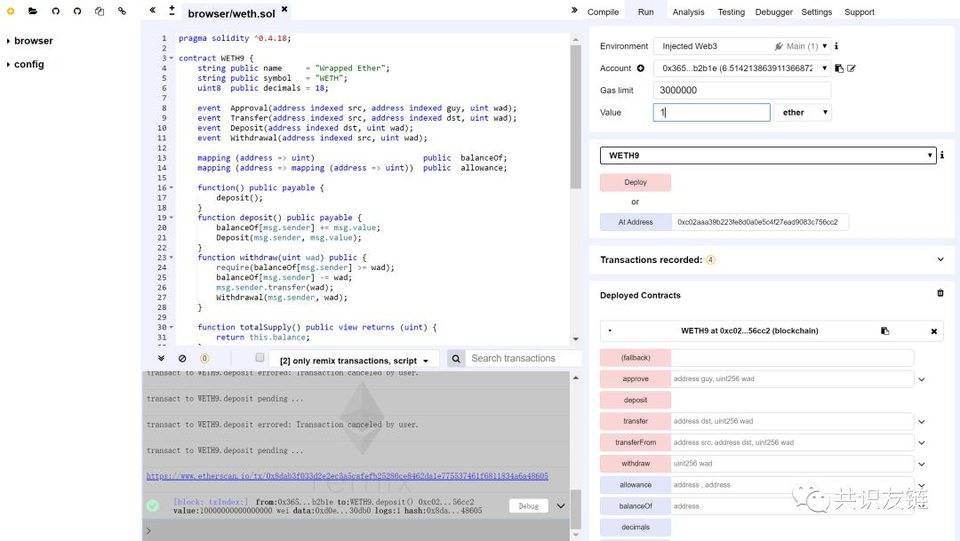Open the etherscan.io transaction link

point(347,476)
